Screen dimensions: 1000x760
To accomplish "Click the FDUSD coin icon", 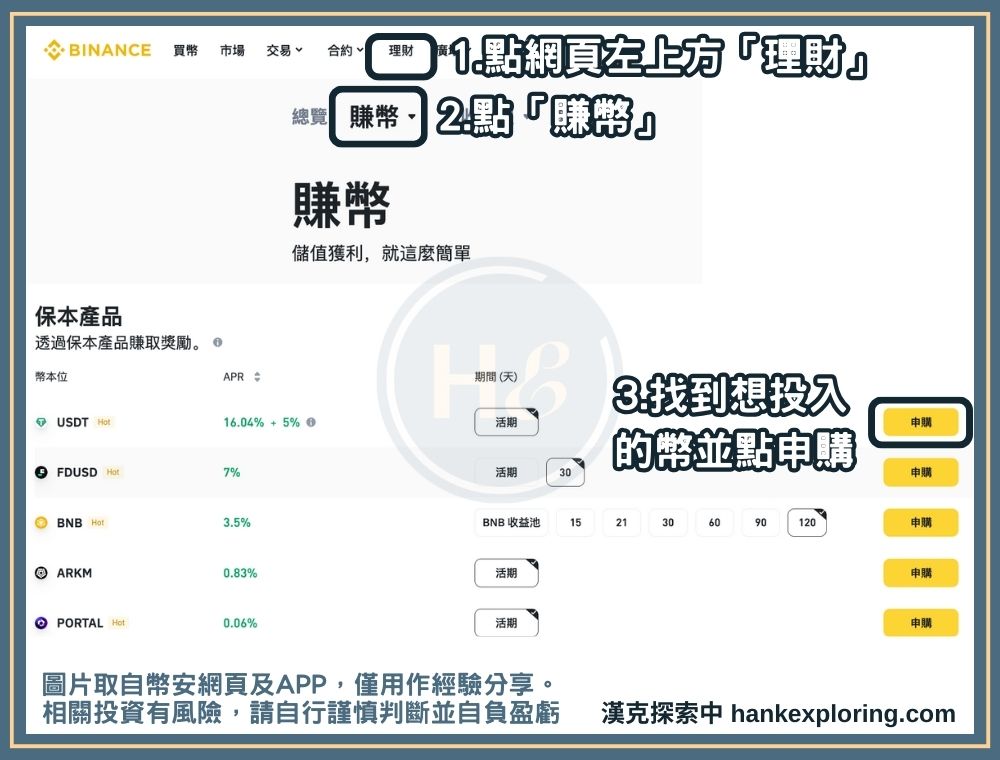I will coord(41,472).
